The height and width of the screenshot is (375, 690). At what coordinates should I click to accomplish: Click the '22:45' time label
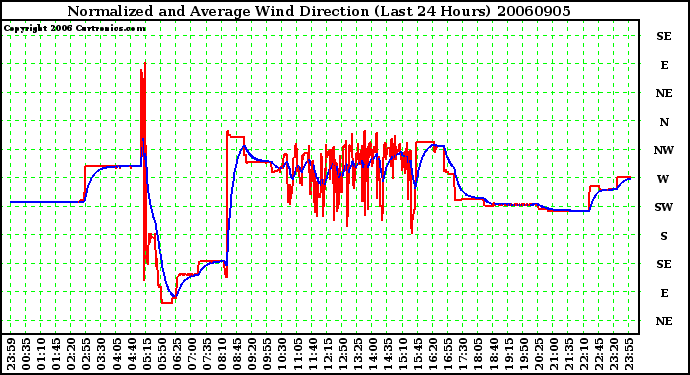point(599,354)
